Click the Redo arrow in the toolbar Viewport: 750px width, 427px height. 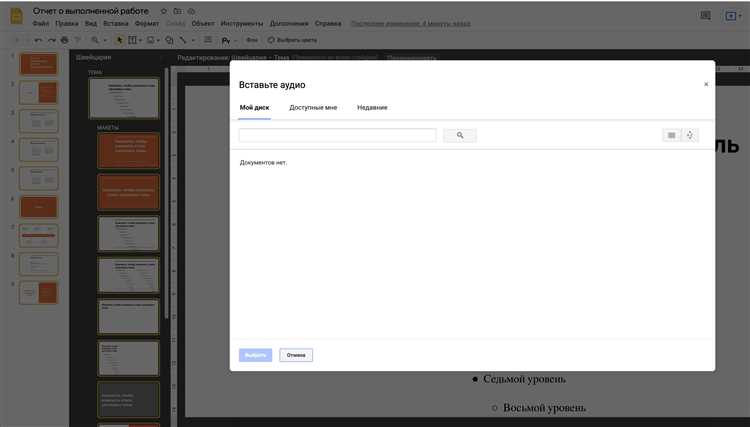pyautogui.click(x=52, y=41)
